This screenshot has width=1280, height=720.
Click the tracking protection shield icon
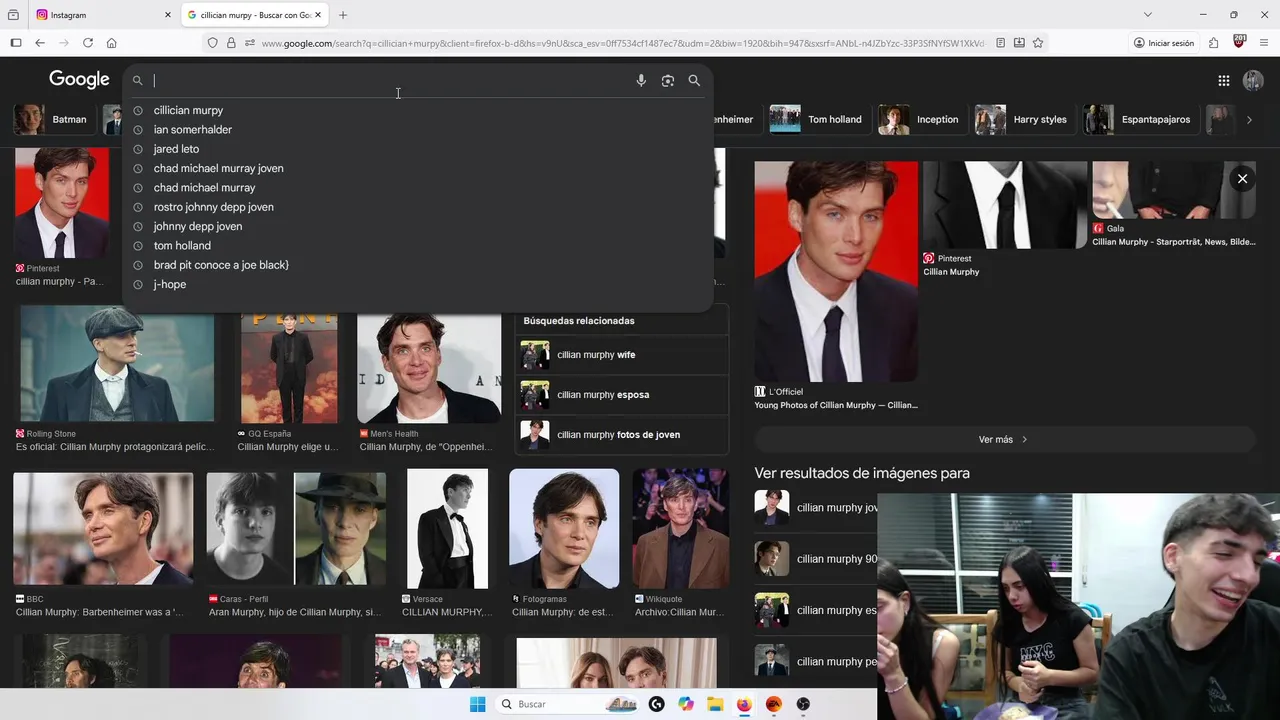point(212,43)
